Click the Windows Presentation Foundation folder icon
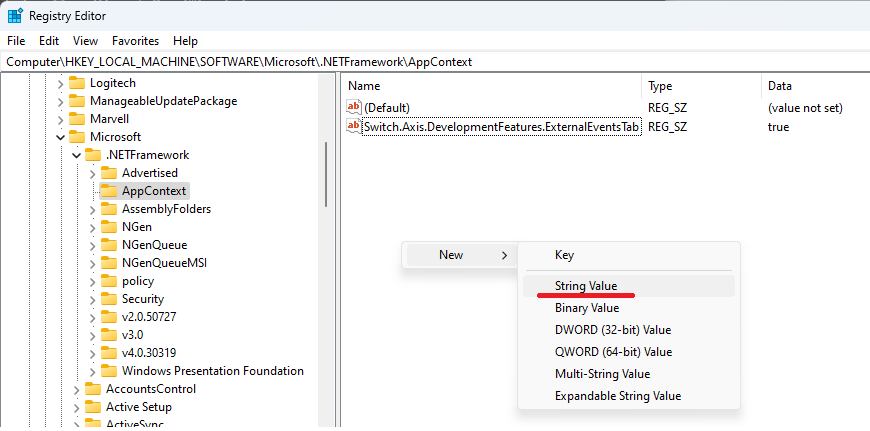 (109, 371)
